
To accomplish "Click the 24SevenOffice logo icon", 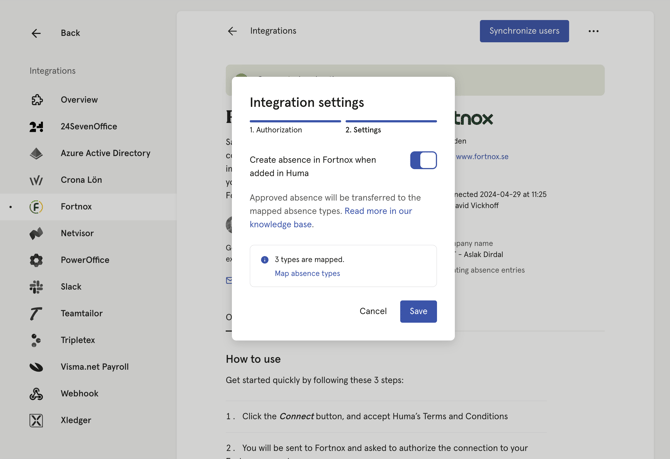I will click(36, 127).
